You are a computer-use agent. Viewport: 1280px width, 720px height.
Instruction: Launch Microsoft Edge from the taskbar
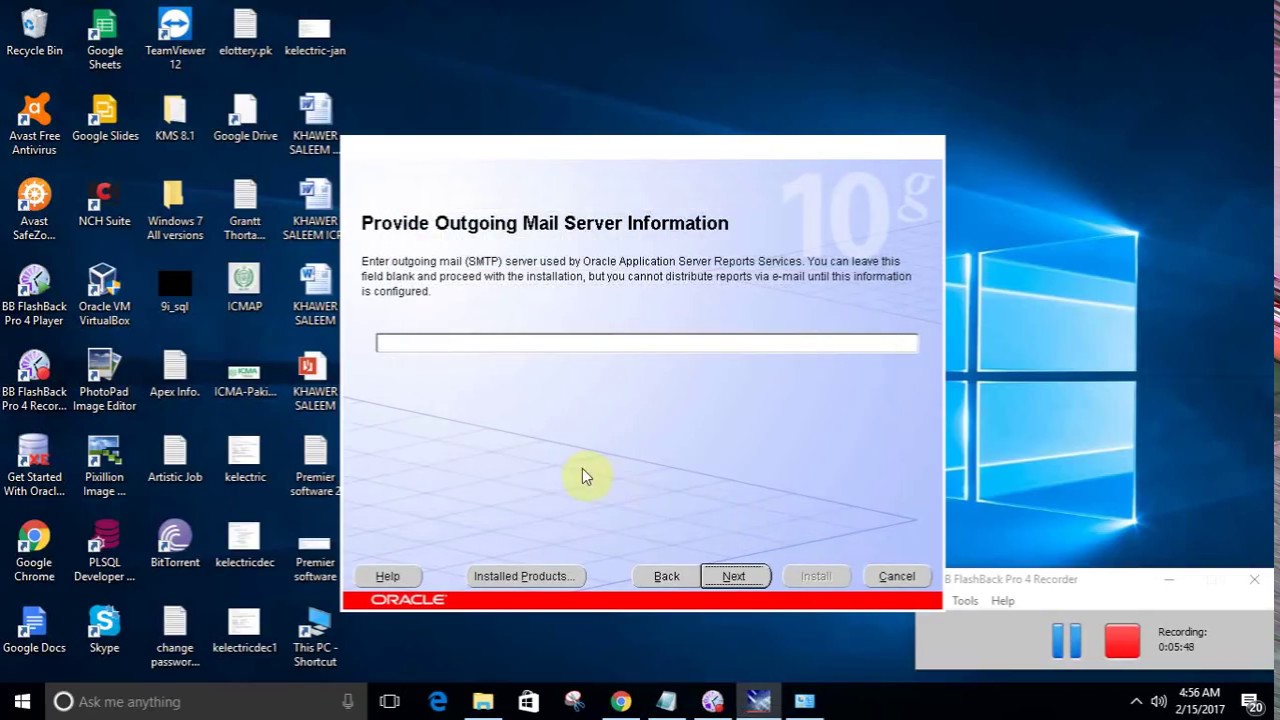(x=438, y=702)
